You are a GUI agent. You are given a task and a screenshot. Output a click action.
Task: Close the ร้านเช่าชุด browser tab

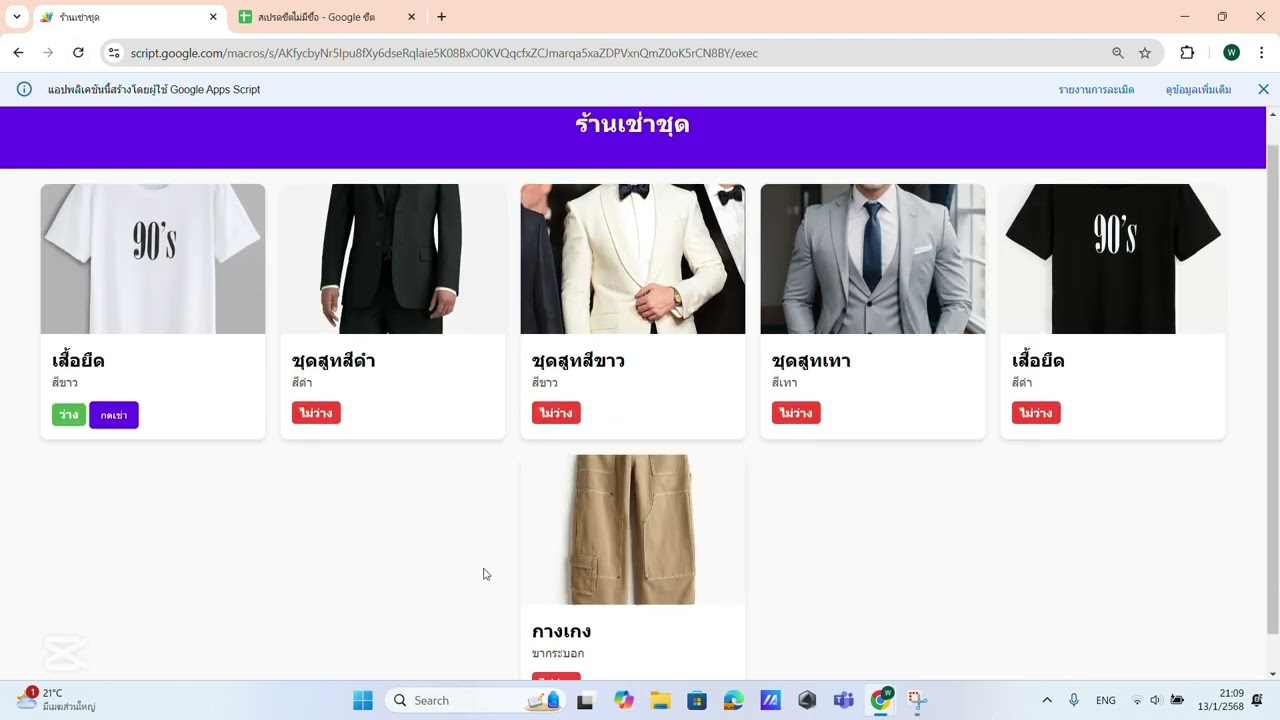click(x=213, y=17)
